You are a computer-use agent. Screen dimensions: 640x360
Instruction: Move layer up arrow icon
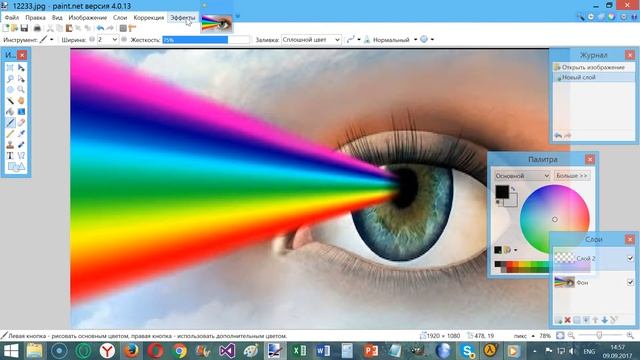click(x=596, y=320)
